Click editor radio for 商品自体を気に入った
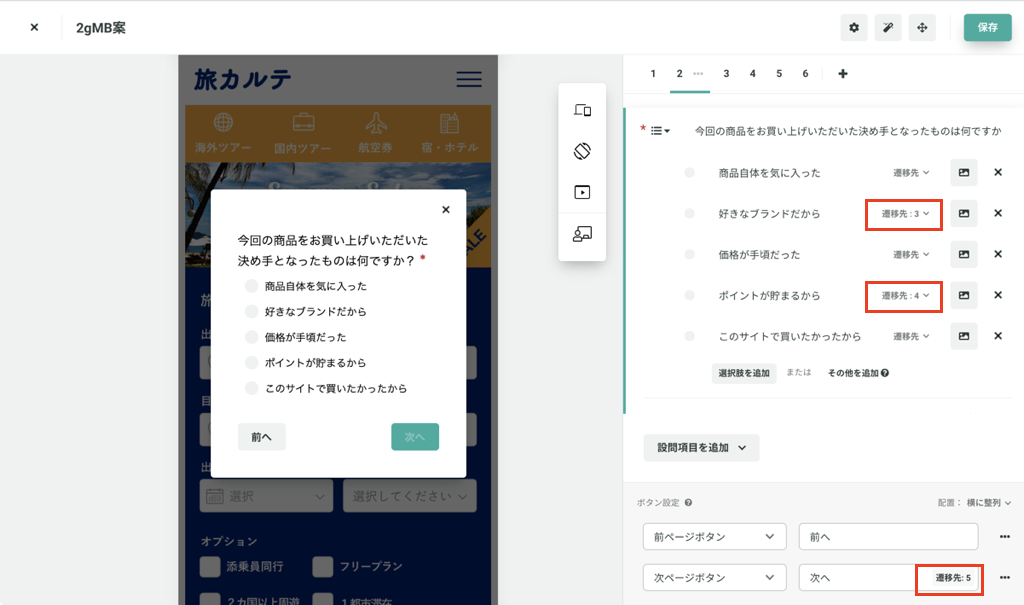 [689, 172]
